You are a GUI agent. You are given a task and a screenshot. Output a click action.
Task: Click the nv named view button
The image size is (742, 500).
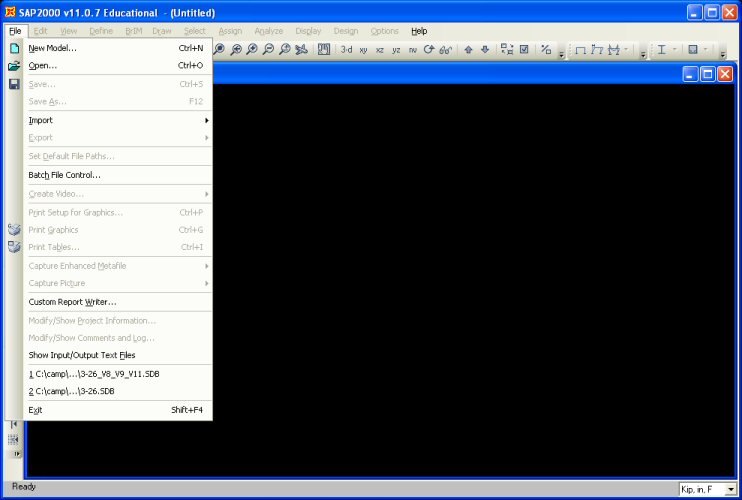point(413,50)
